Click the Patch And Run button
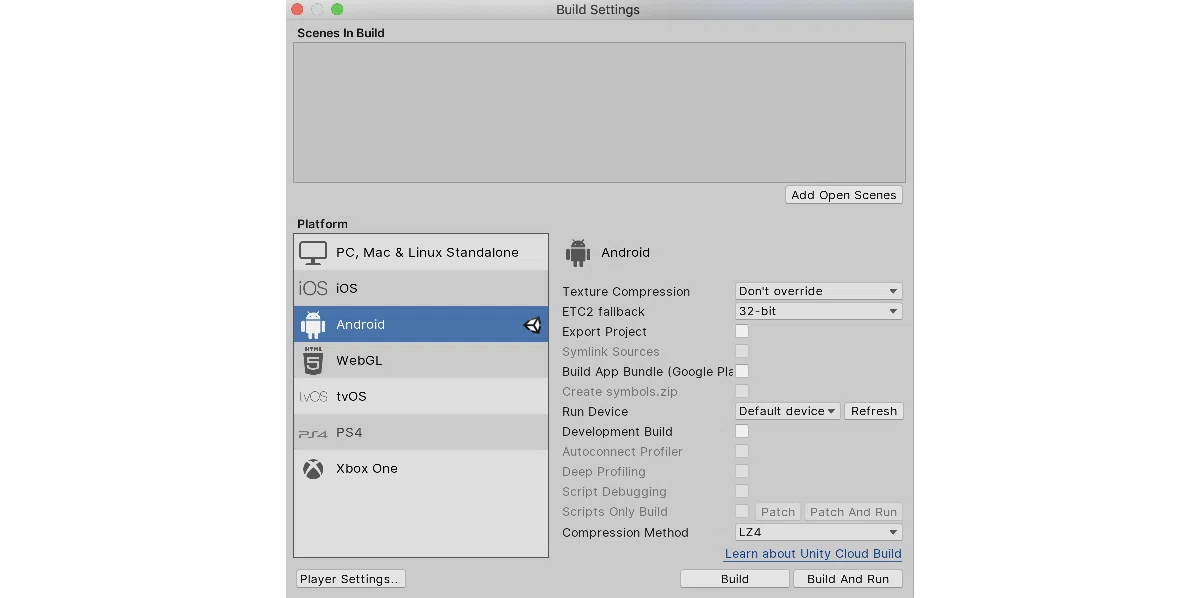This screenshot has width=1200, height=598. tap(854, 512)
